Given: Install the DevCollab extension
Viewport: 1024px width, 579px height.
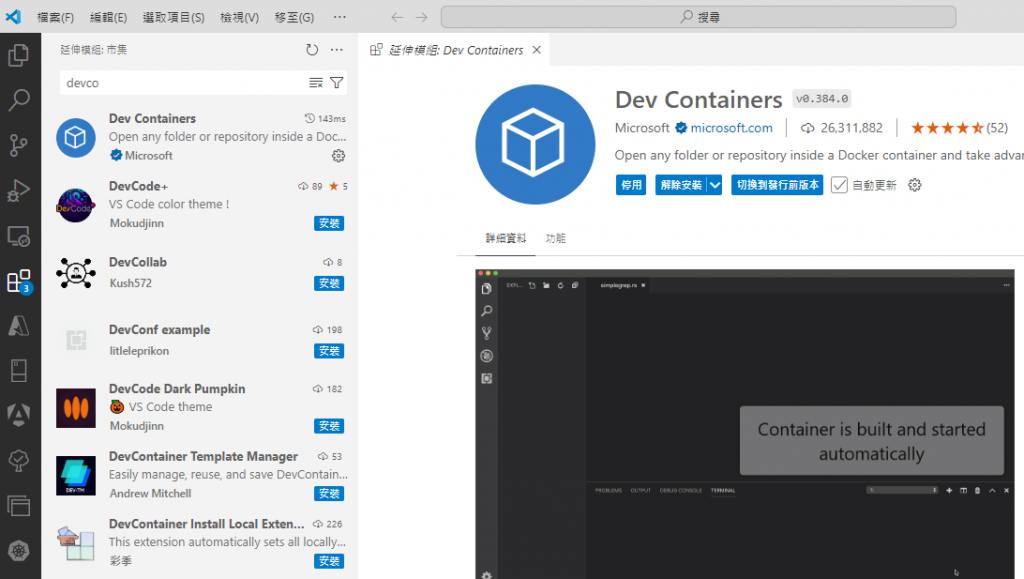Looking at the screenshot, I should click(329, 283).
